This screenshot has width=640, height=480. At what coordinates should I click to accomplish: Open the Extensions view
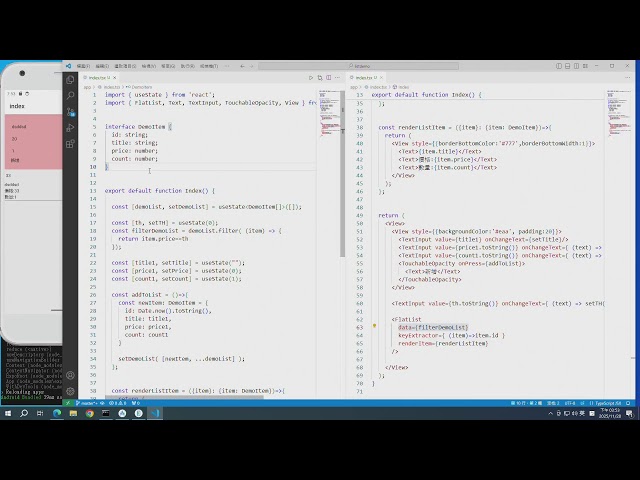(70, 143)
